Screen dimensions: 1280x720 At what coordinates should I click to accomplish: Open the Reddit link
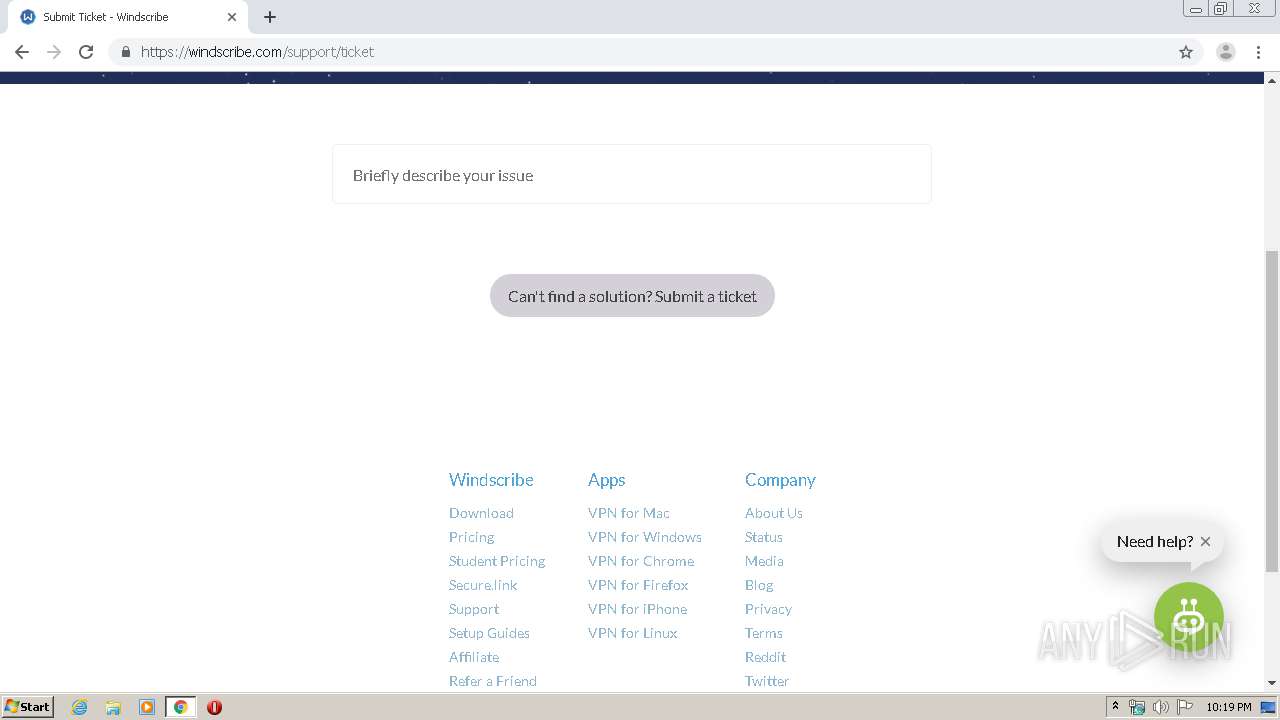[766, 657]
